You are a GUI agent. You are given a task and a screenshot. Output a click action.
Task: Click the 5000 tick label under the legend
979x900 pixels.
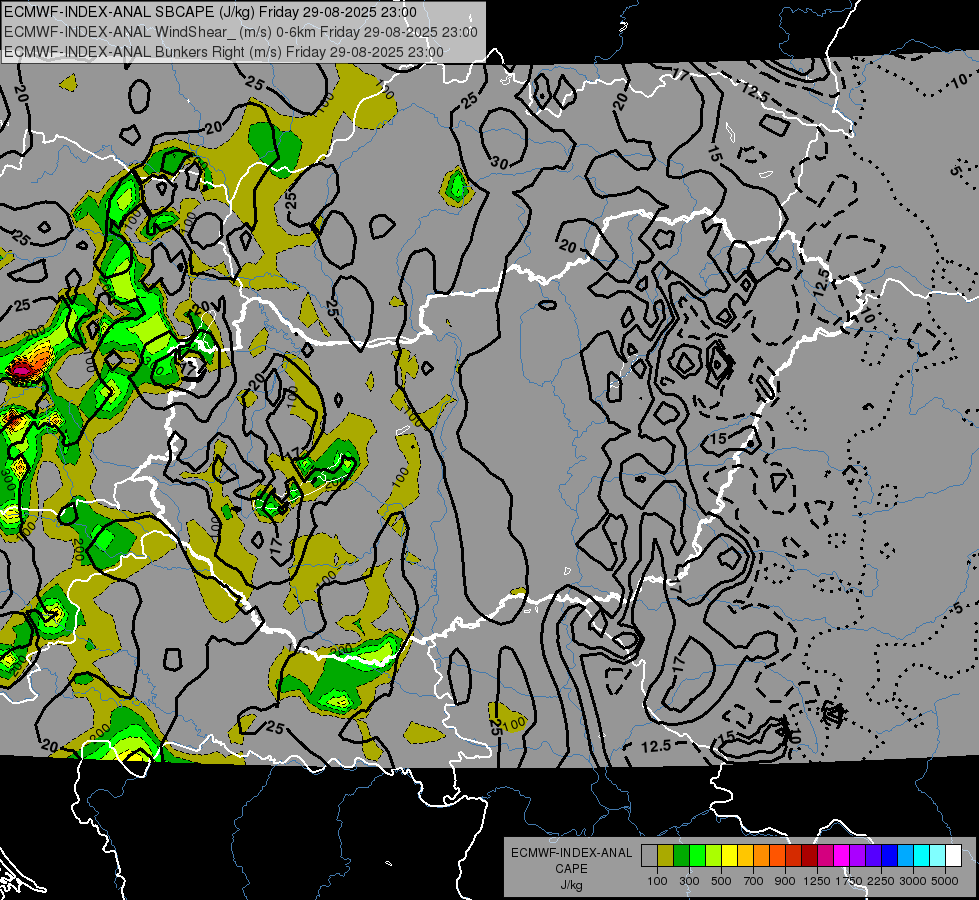[945, 881]
